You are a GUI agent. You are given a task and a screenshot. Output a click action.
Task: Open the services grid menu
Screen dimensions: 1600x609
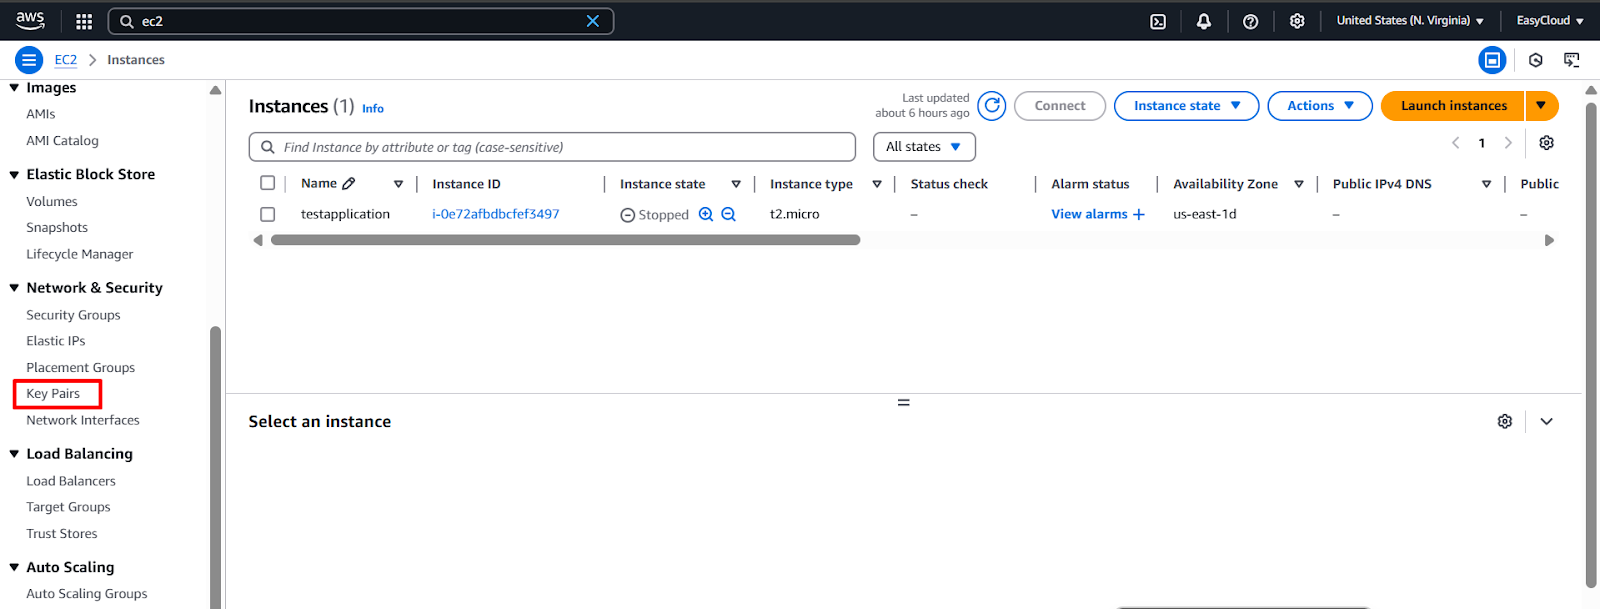(84, 21)
